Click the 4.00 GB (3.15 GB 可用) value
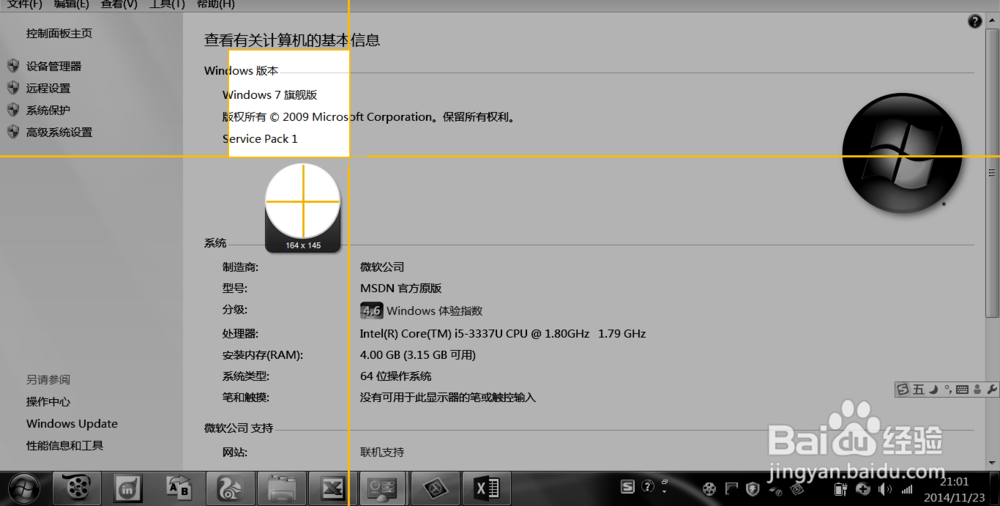The image size is (1000, 506). pyautogui.click(x=418, y=355)
